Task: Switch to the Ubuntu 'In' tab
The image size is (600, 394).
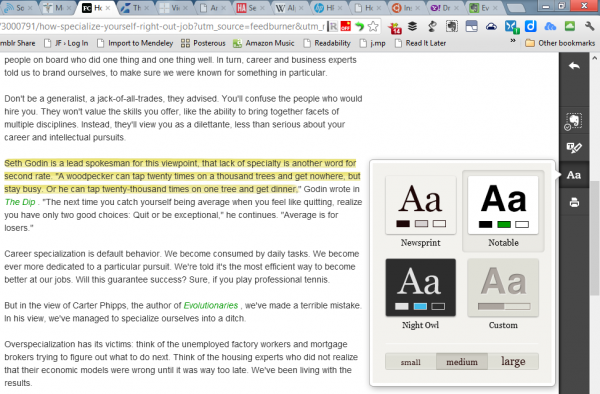Action: coord(406,8)
